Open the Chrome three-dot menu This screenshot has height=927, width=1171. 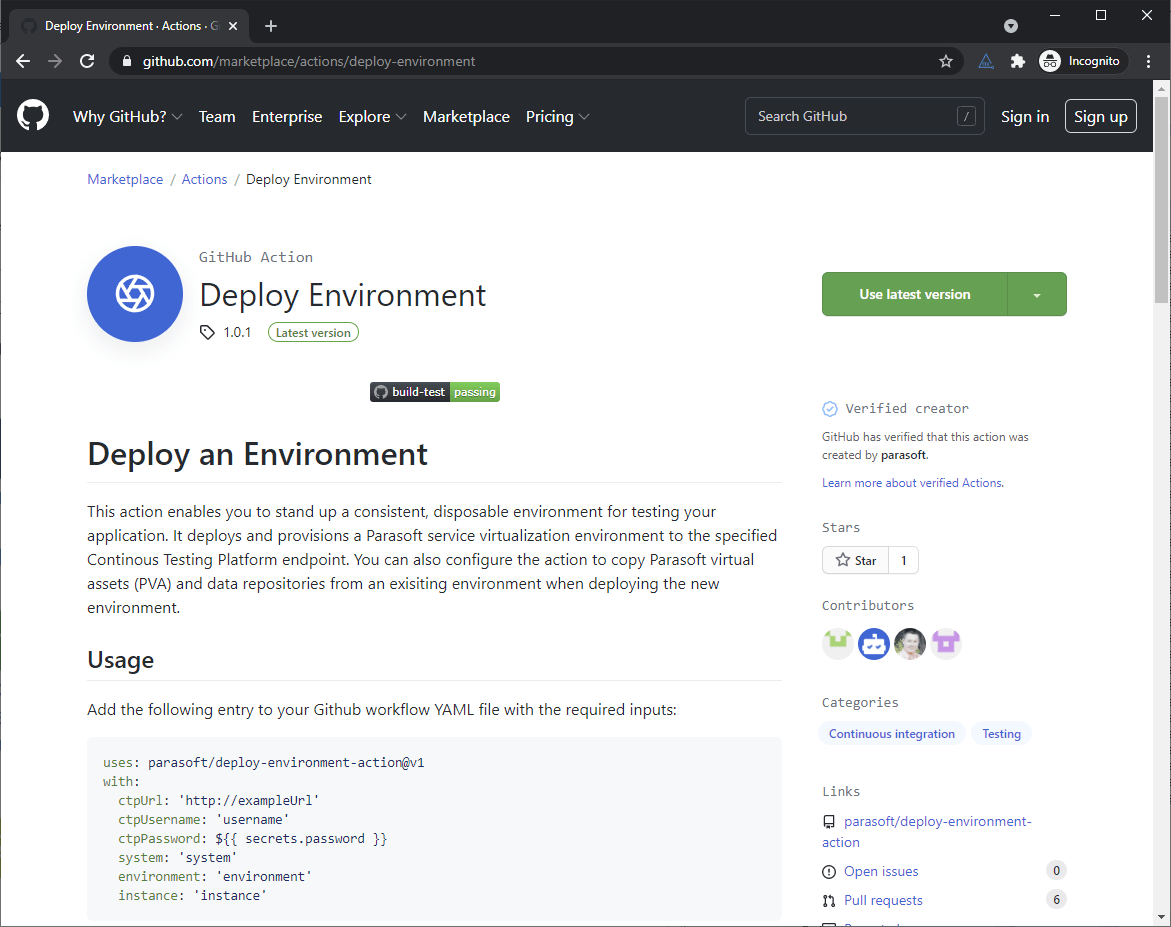coord(1148,61)
